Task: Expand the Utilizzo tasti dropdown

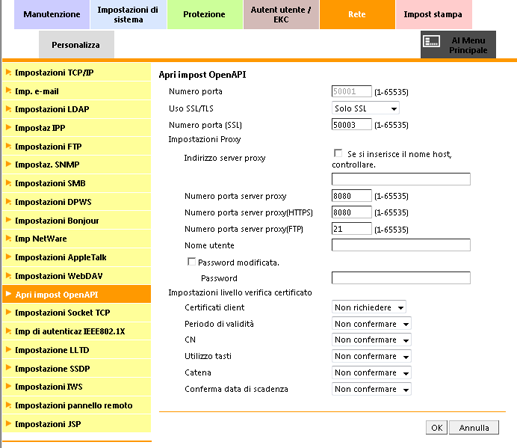Action: tap(371, 356)
